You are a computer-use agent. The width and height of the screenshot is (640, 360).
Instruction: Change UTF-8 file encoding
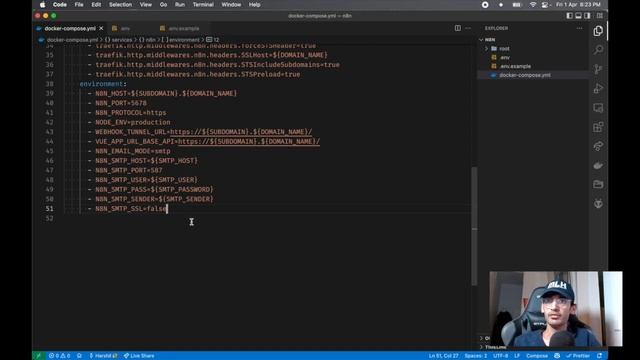(x=500, y=356)
